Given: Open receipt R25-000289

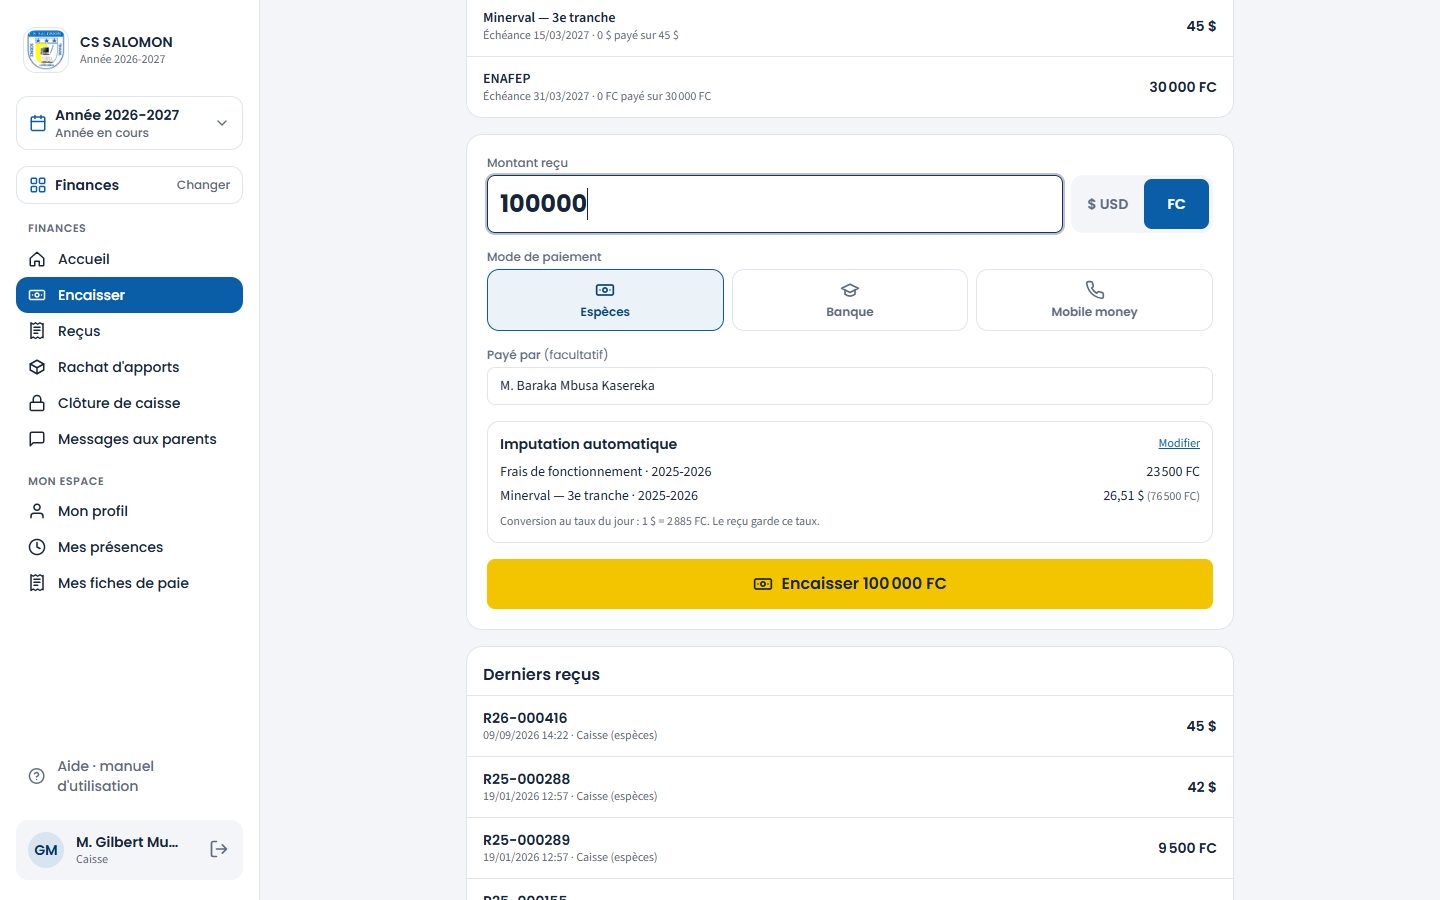Looking at the screenshot, I should click(850, 848).
